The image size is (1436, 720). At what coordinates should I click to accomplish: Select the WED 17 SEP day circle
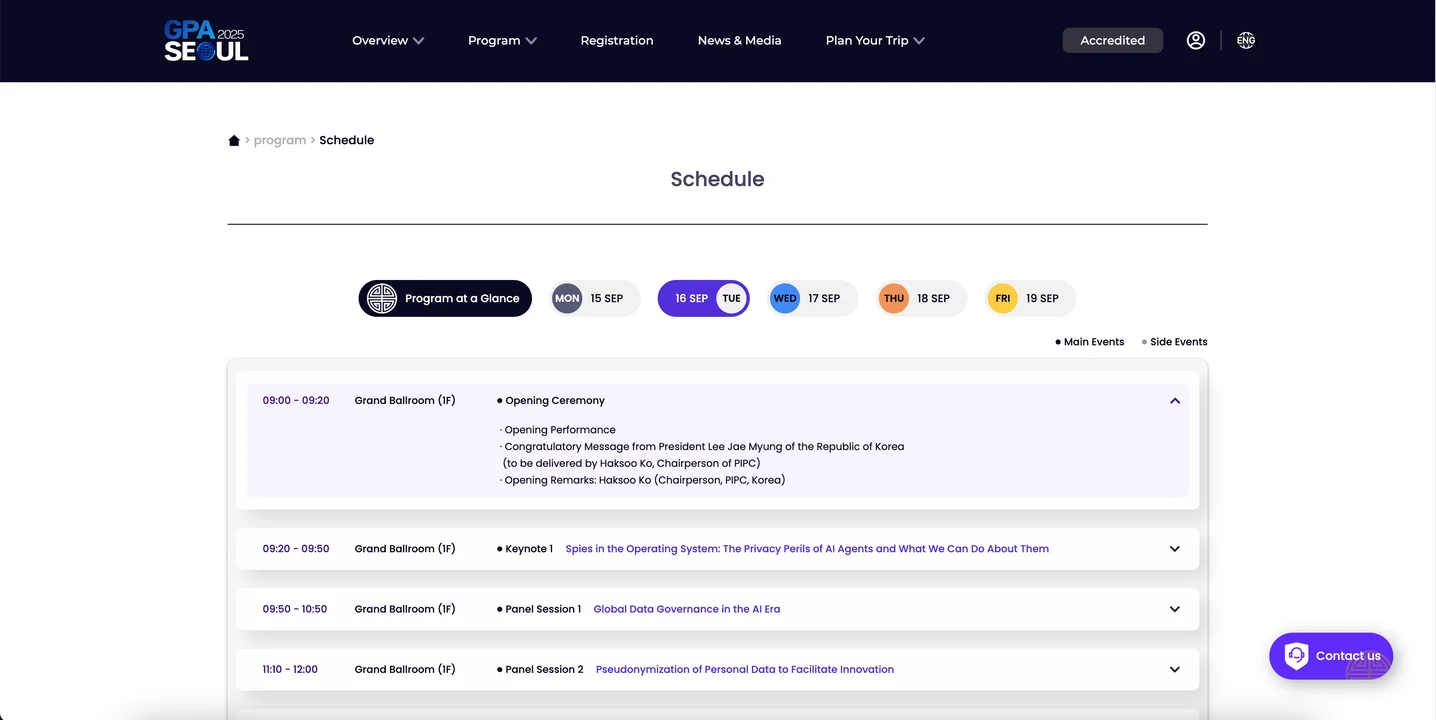tap(785, 298)
